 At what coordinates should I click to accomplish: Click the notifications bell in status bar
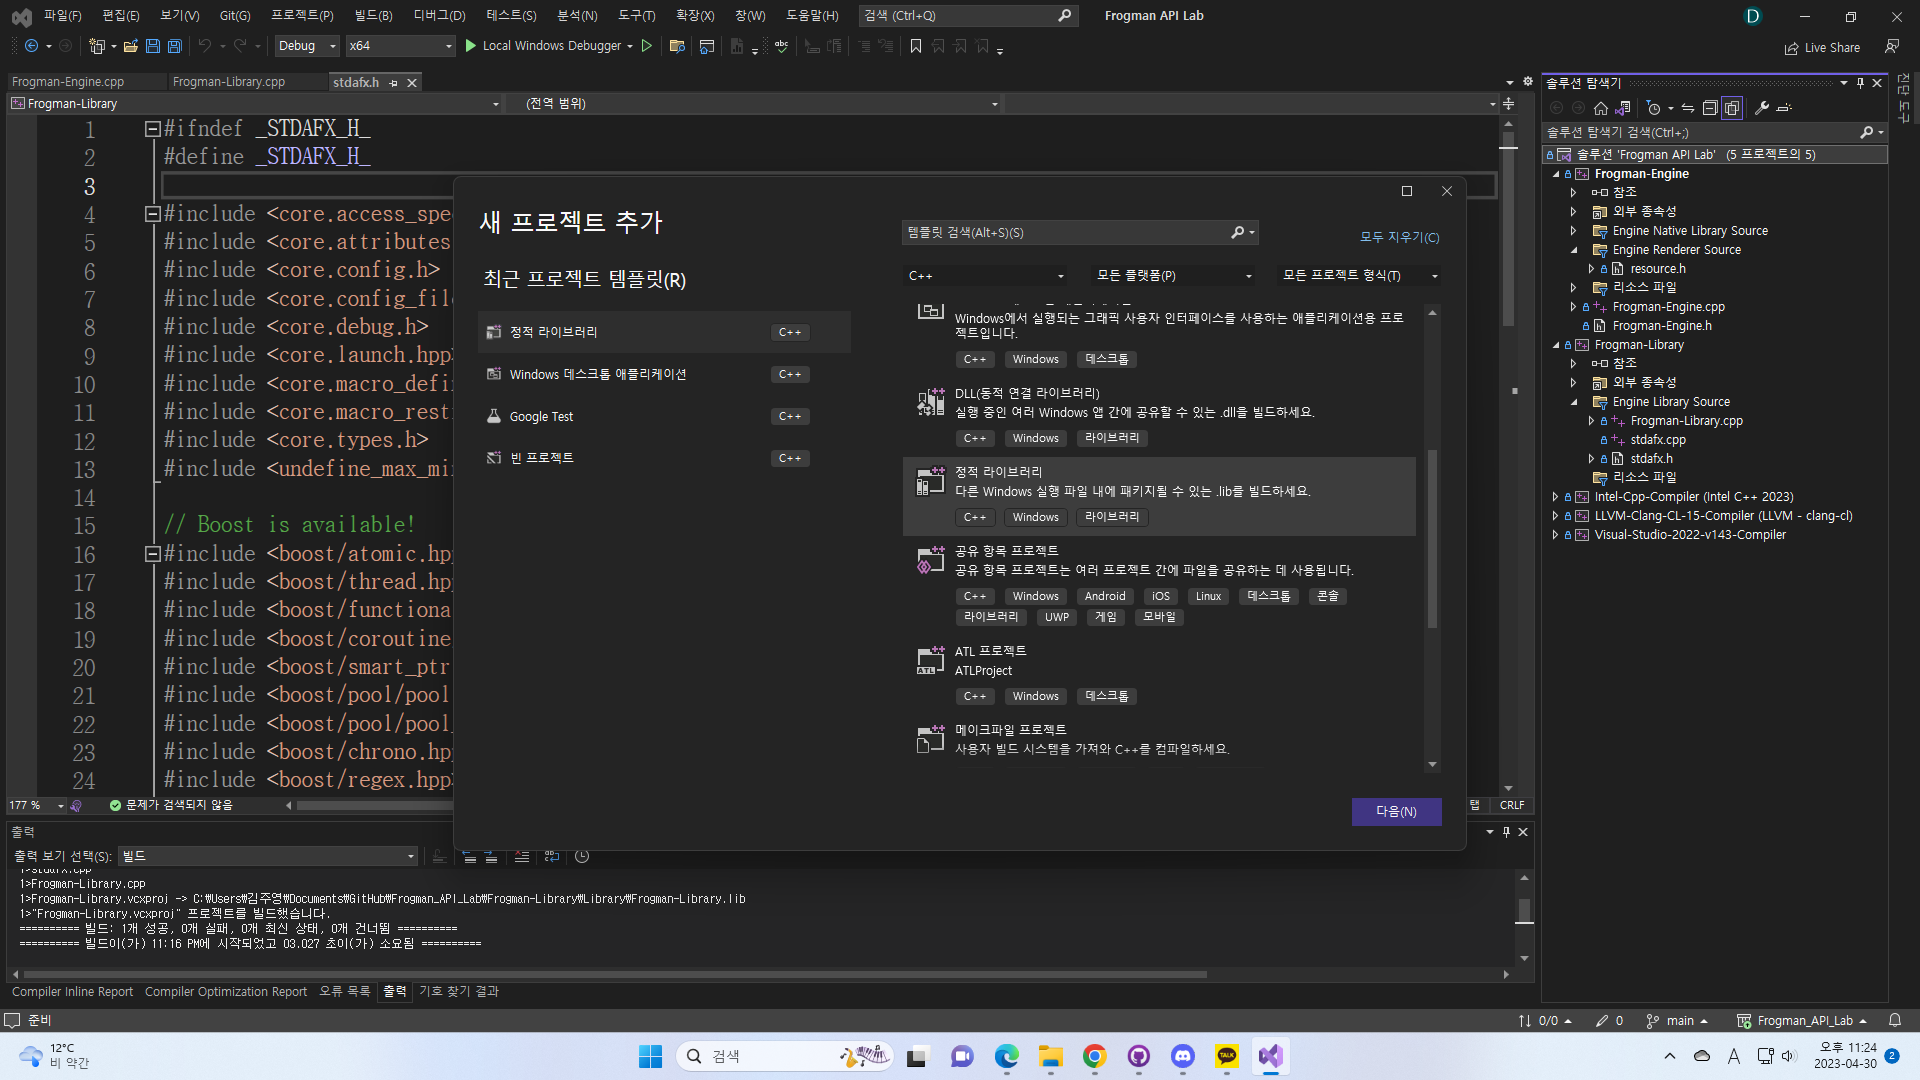click(x=1895, y=1020)
